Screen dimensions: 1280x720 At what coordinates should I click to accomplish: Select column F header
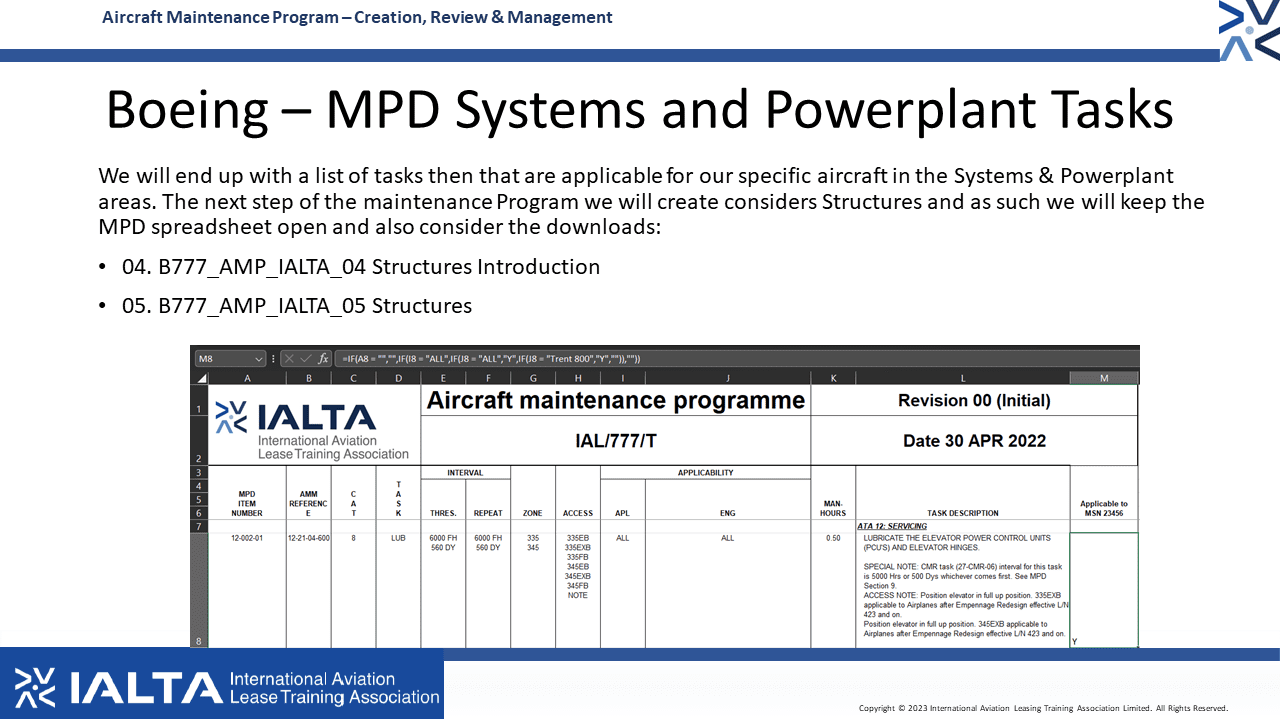click(x=488, y=378)
